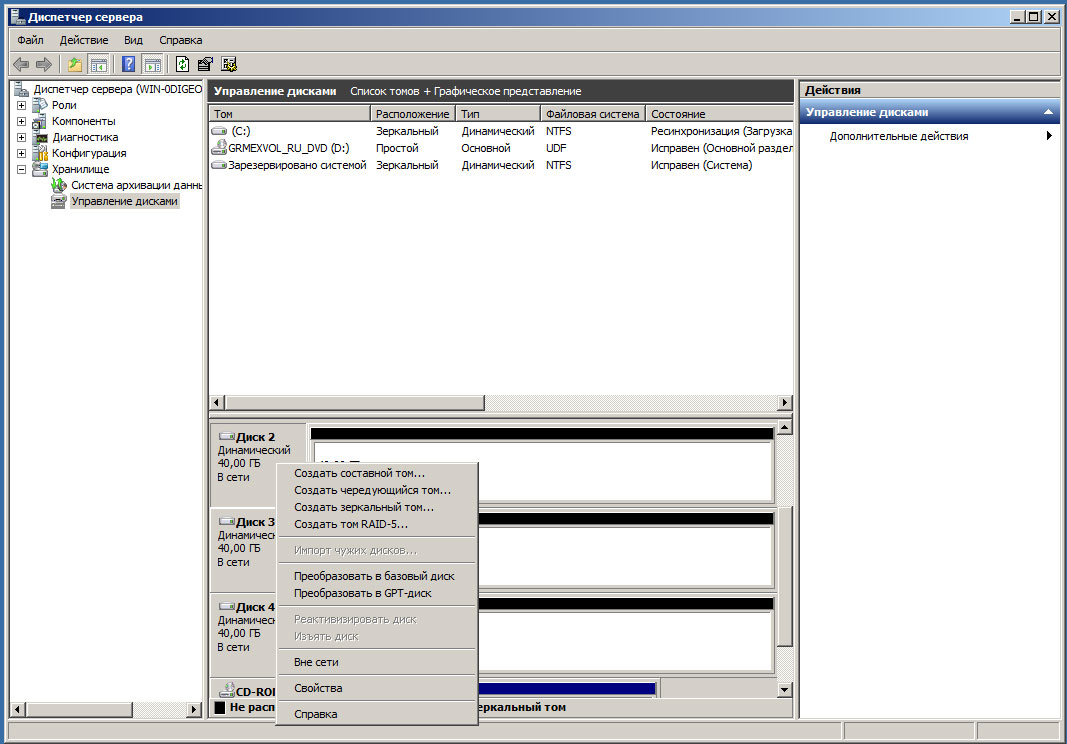Click the Refresh toolbar icon
This screenshot has height=744, width=1067.
(182, 65)
